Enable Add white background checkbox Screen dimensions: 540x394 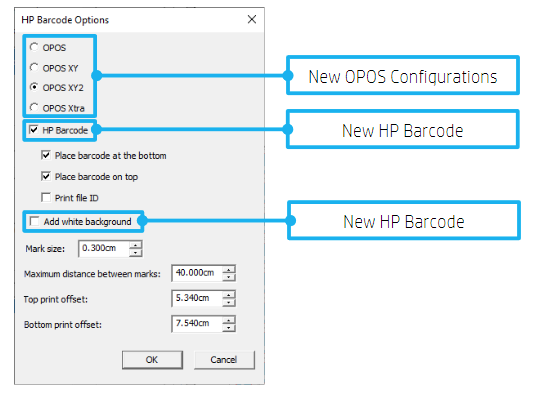pos(34,221)
